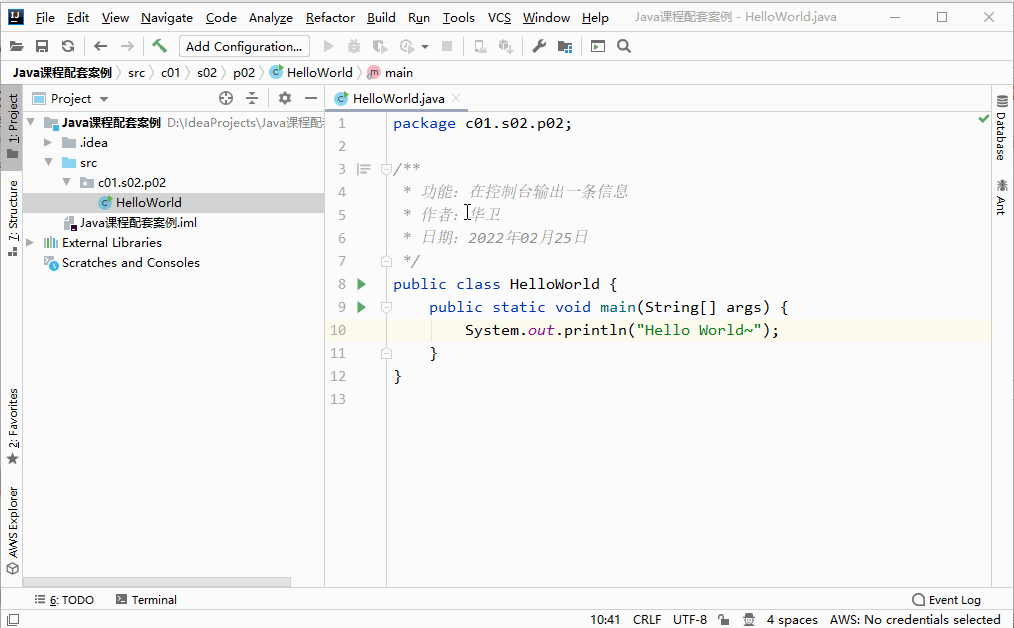Click the inspector hector status bar icon
The height and width of the screenshot is (628, 1014).
click(x=748, y=620)
